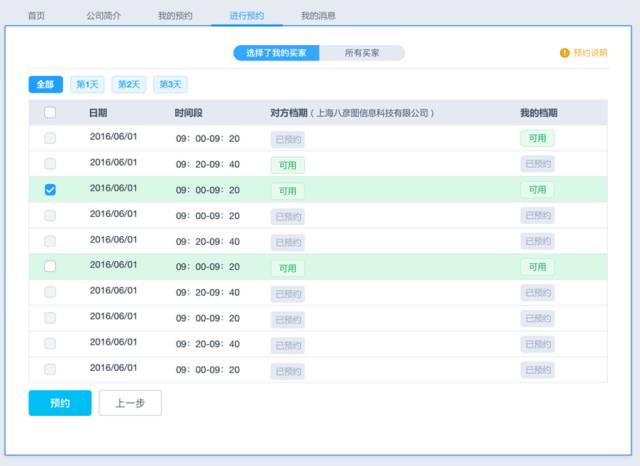Open the 预约说明 link text
This screenshot has height=466, width=640.
pyautogui.click(x=591, y=53)
